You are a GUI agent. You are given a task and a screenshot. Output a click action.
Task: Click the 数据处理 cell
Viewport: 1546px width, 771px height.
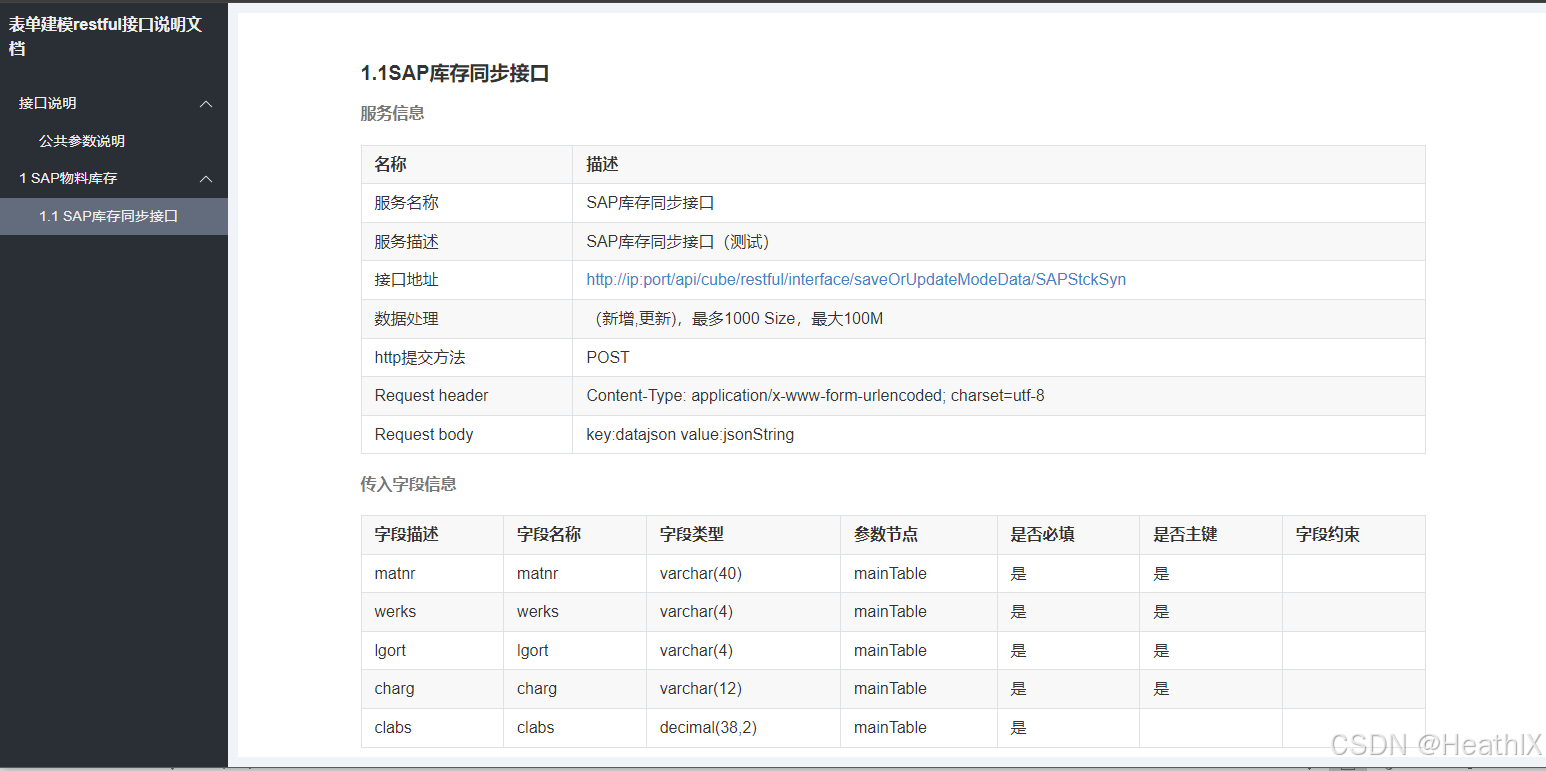[467, 319]
